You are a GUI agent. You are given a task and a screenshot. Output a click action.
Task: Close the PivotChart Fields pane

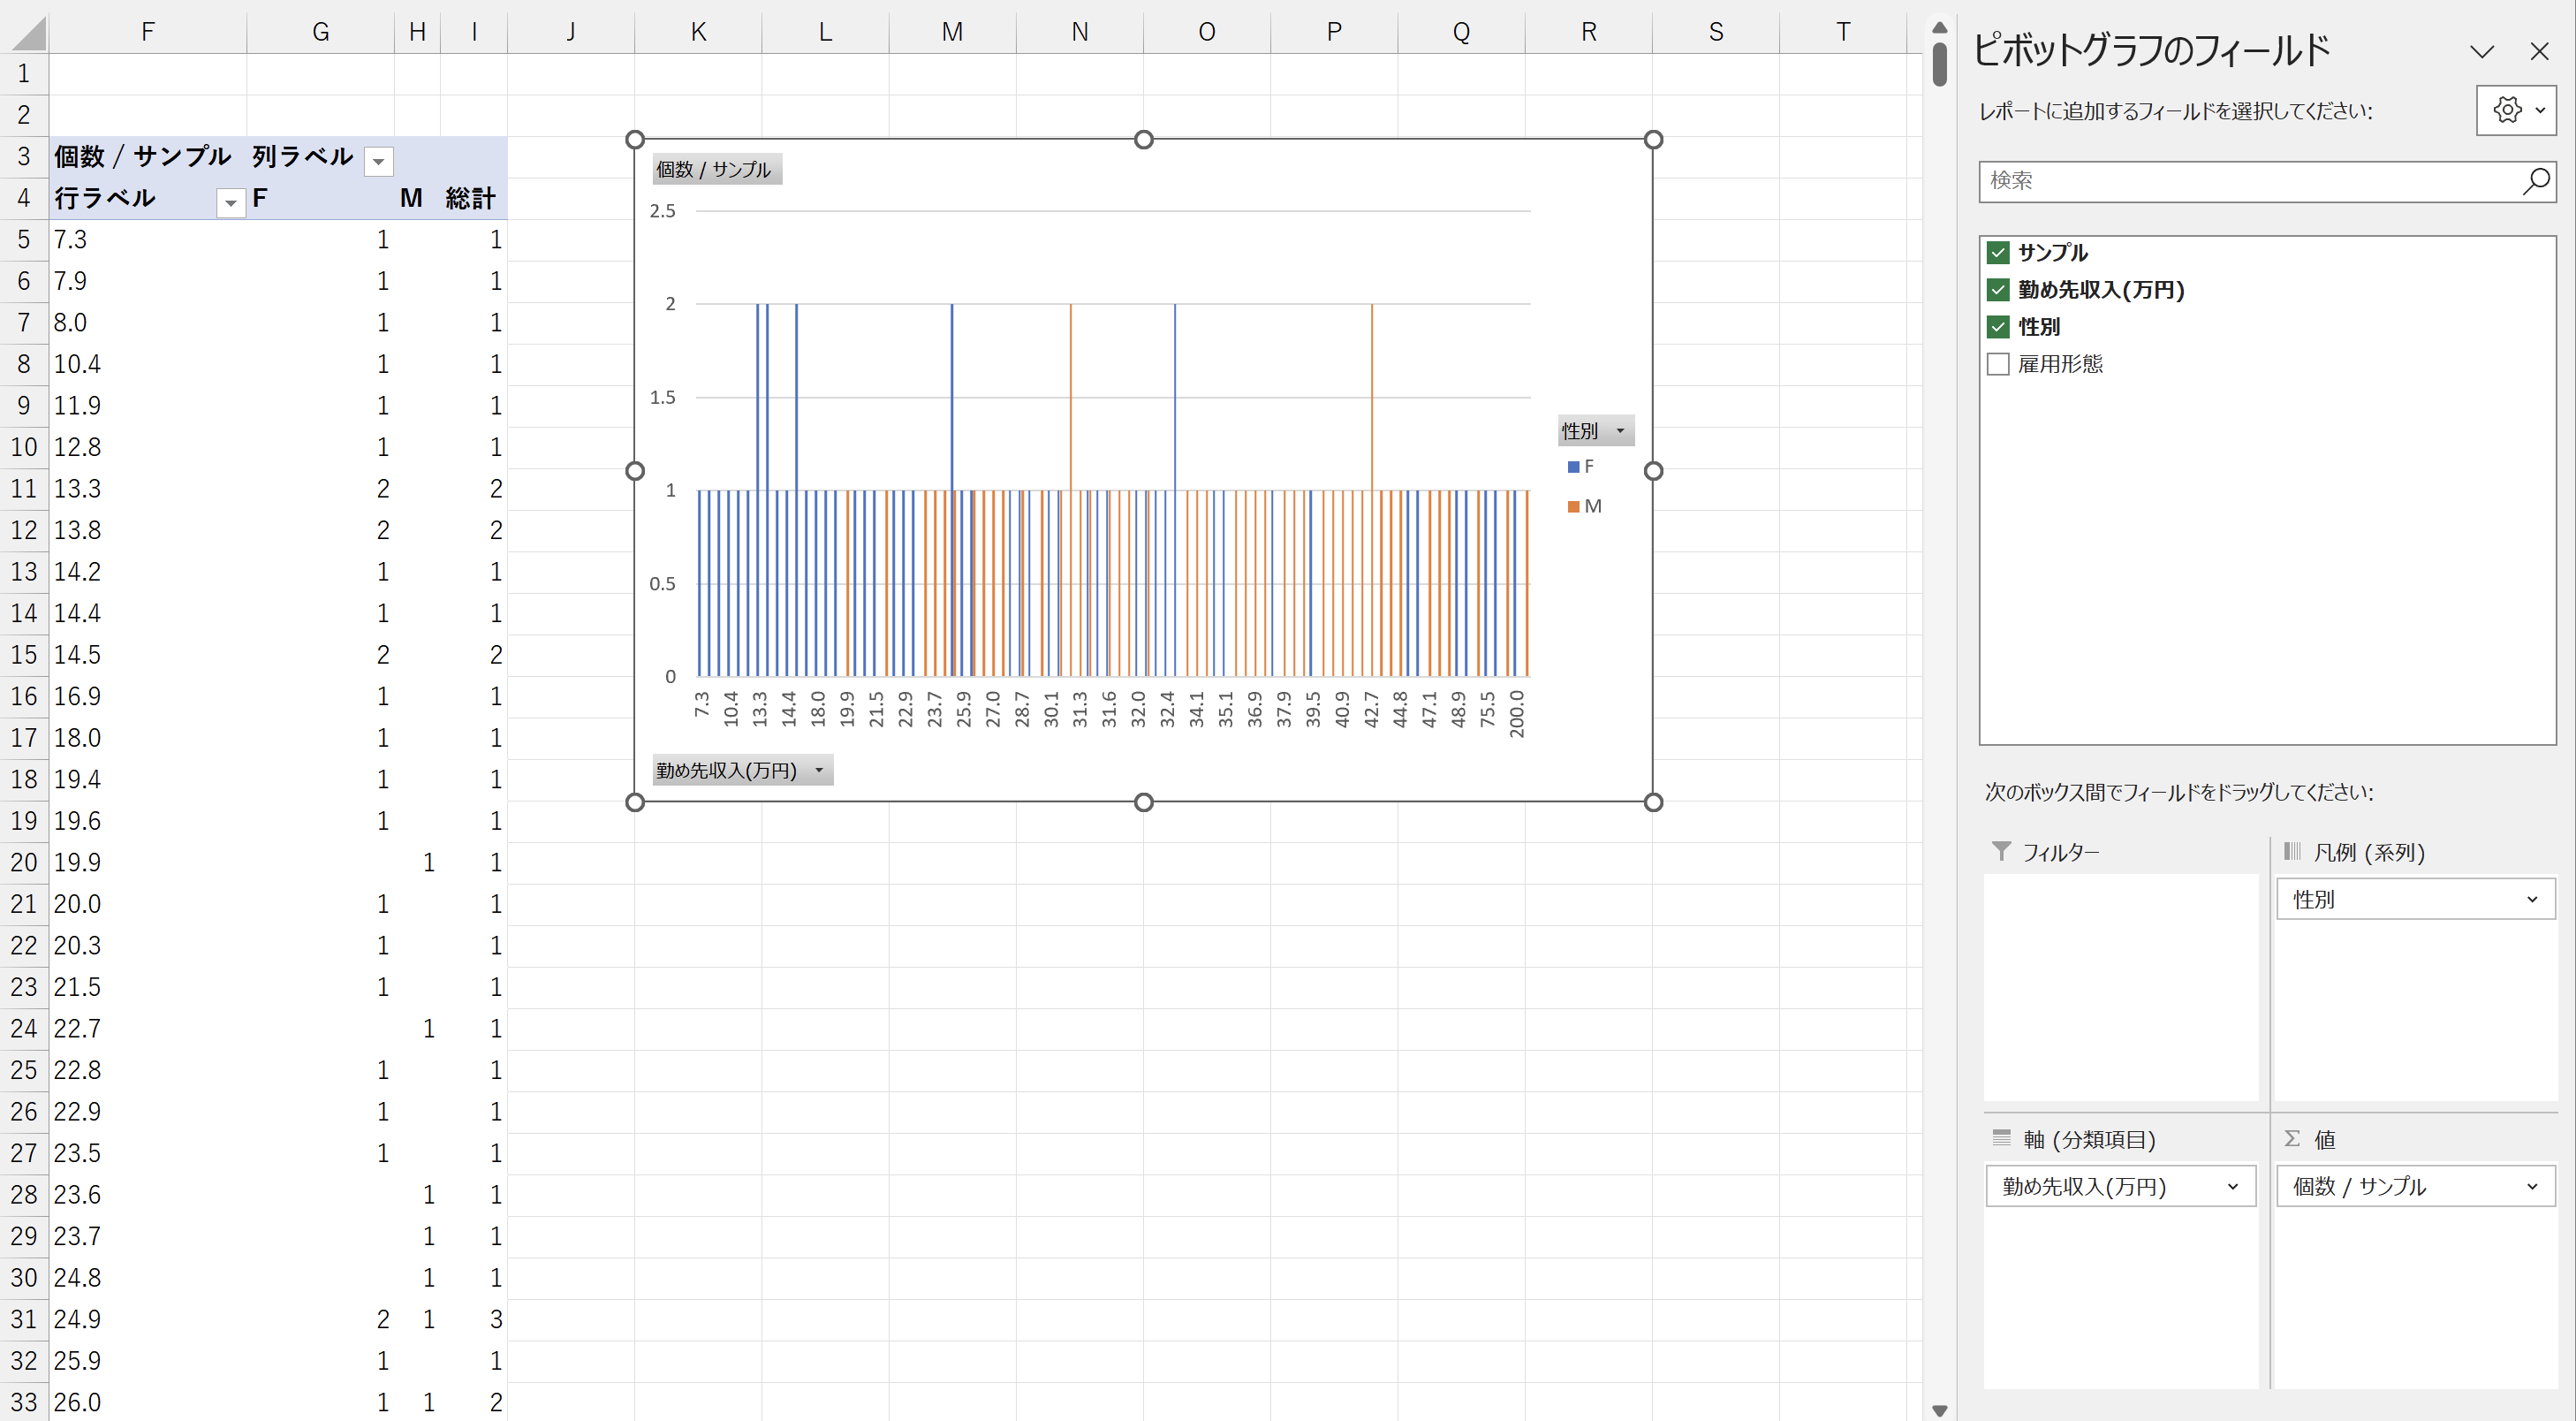pyautogui.click(x=2538, y=52)
